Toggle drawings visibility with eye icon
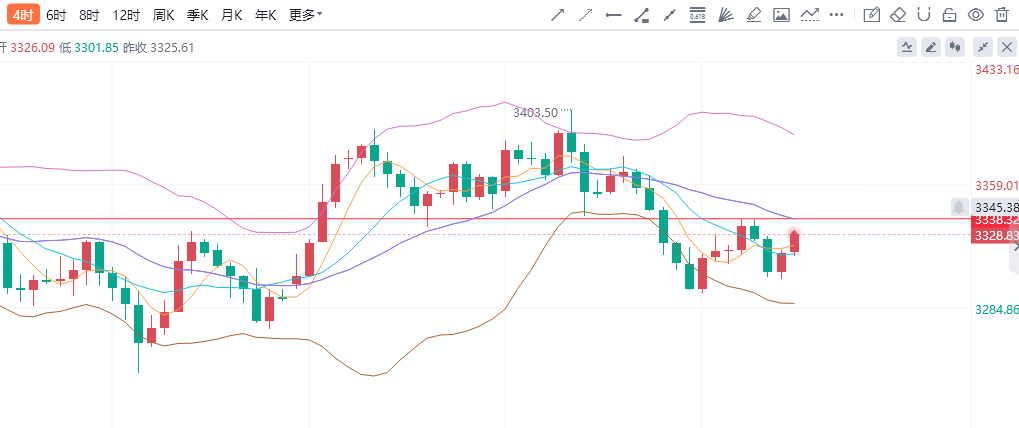 975,15
